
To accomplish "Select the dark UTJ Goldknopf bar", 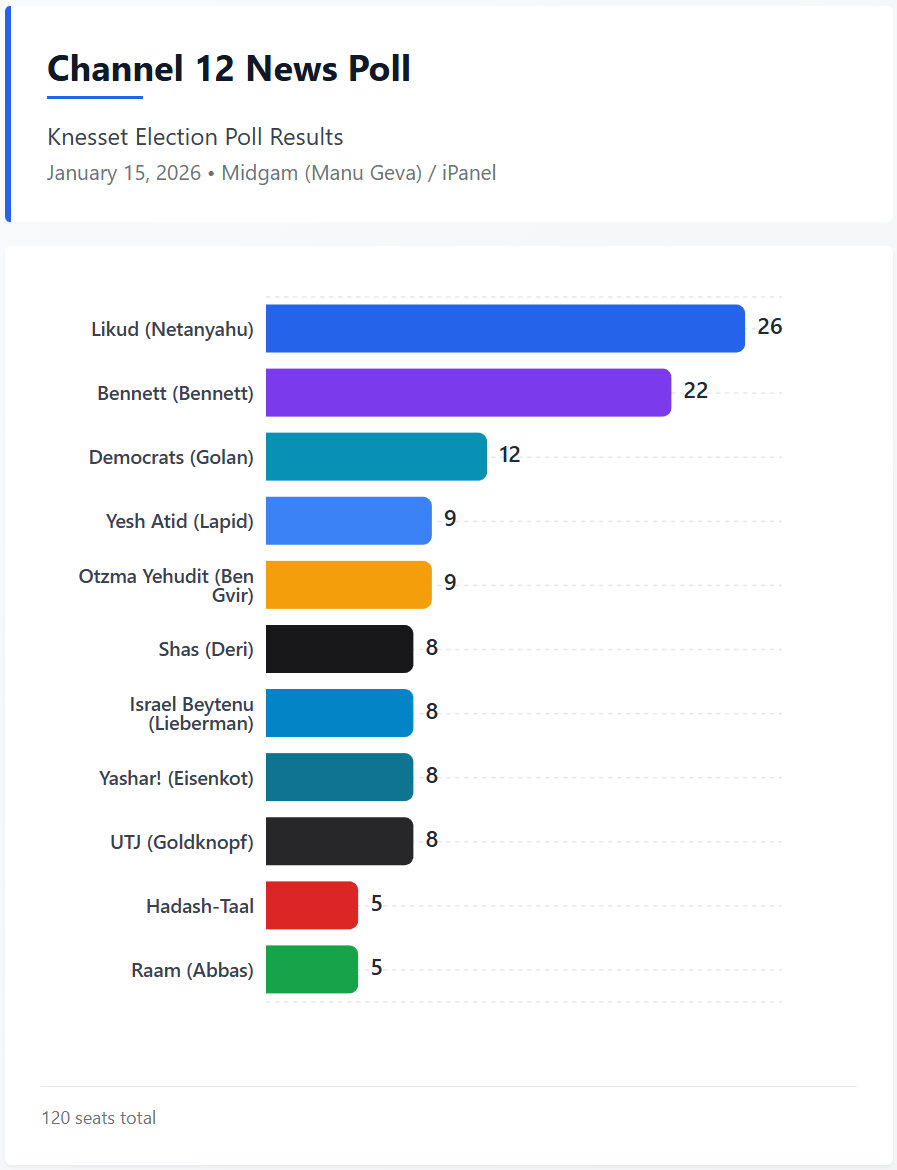I will point(339,840).
